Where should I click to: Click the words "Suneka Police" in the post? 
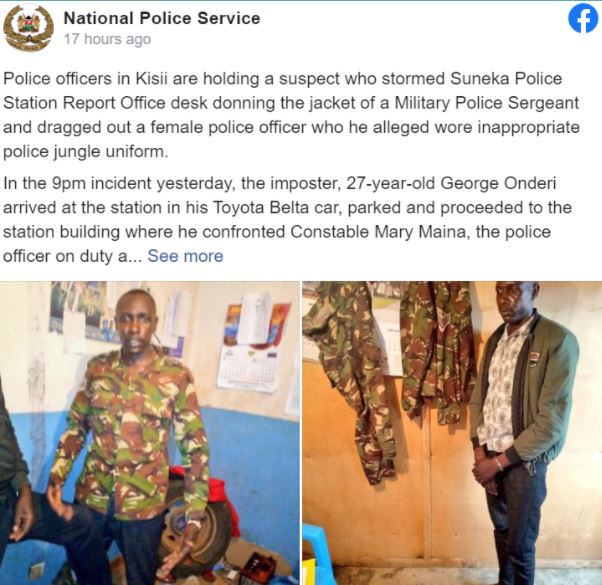(x=506, y=79)
